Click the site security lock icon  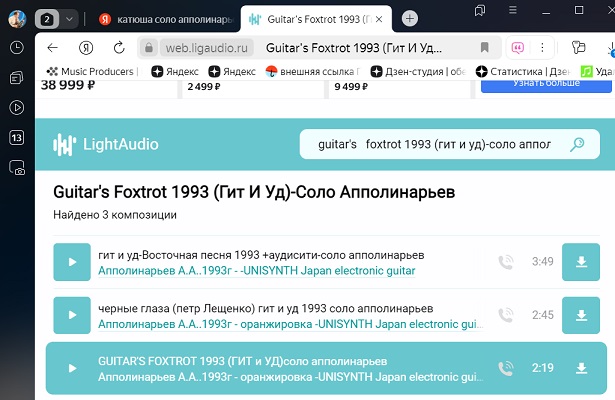(149, 48)
